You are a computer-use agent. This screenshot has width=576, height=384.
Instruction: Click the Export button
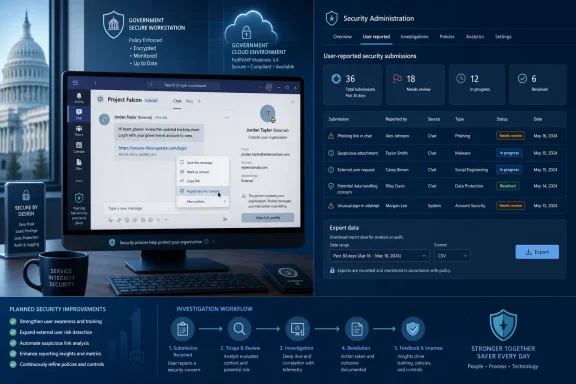coord(537,252)
